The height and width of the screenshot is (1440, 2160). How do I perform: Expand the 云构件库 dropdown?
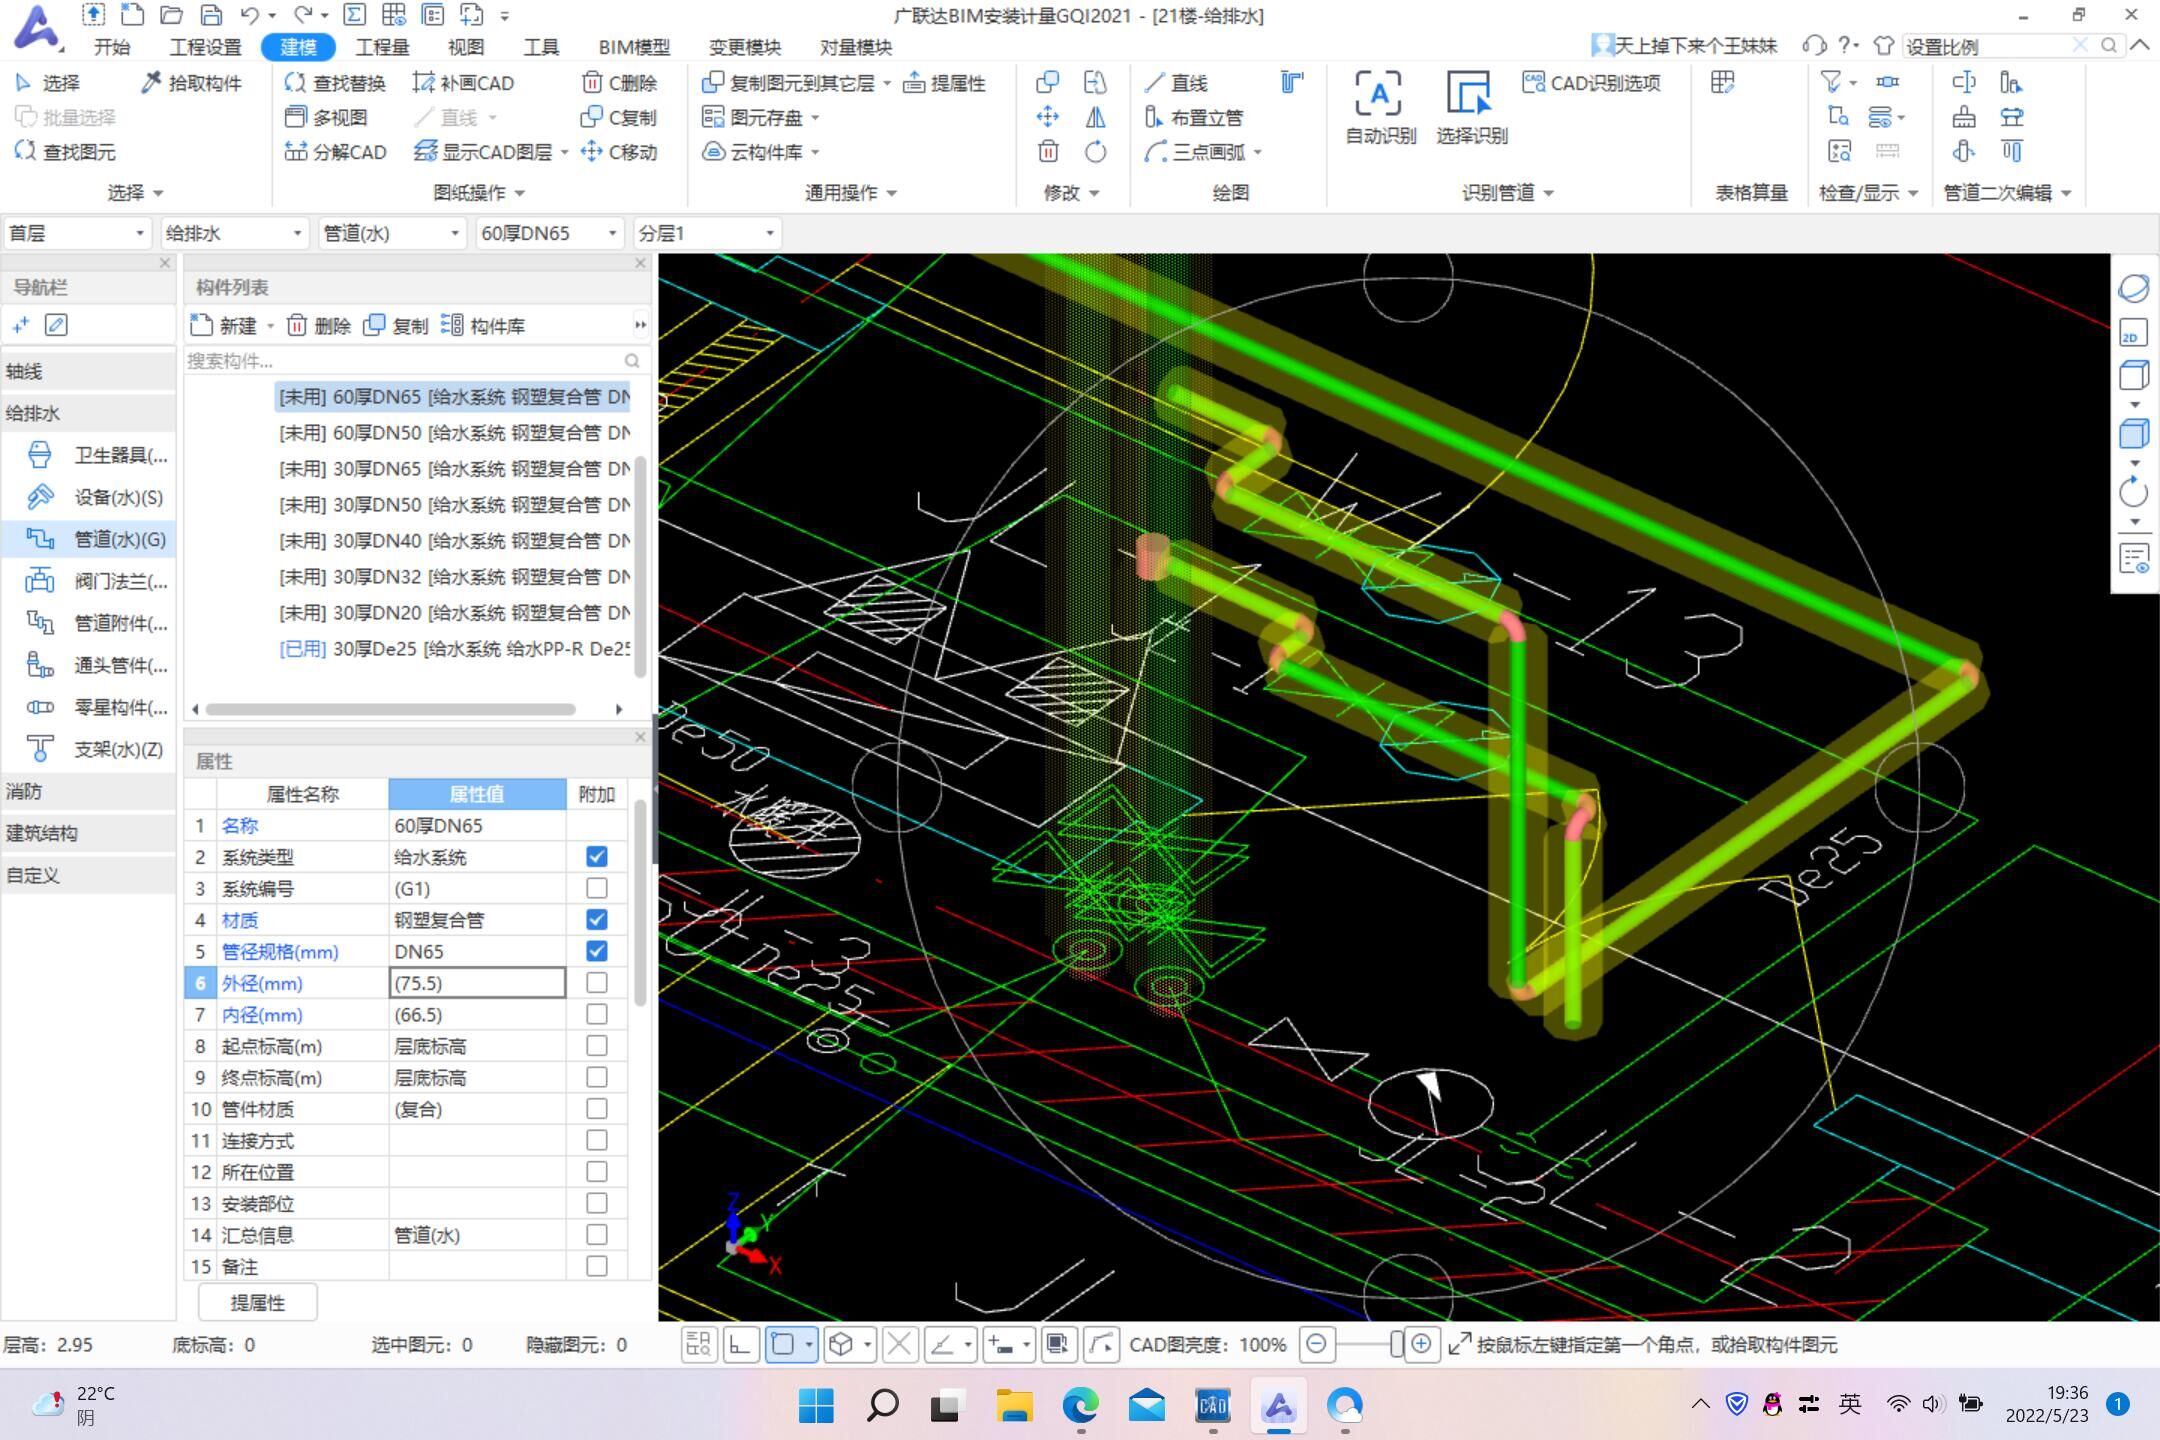click(816, 152)
